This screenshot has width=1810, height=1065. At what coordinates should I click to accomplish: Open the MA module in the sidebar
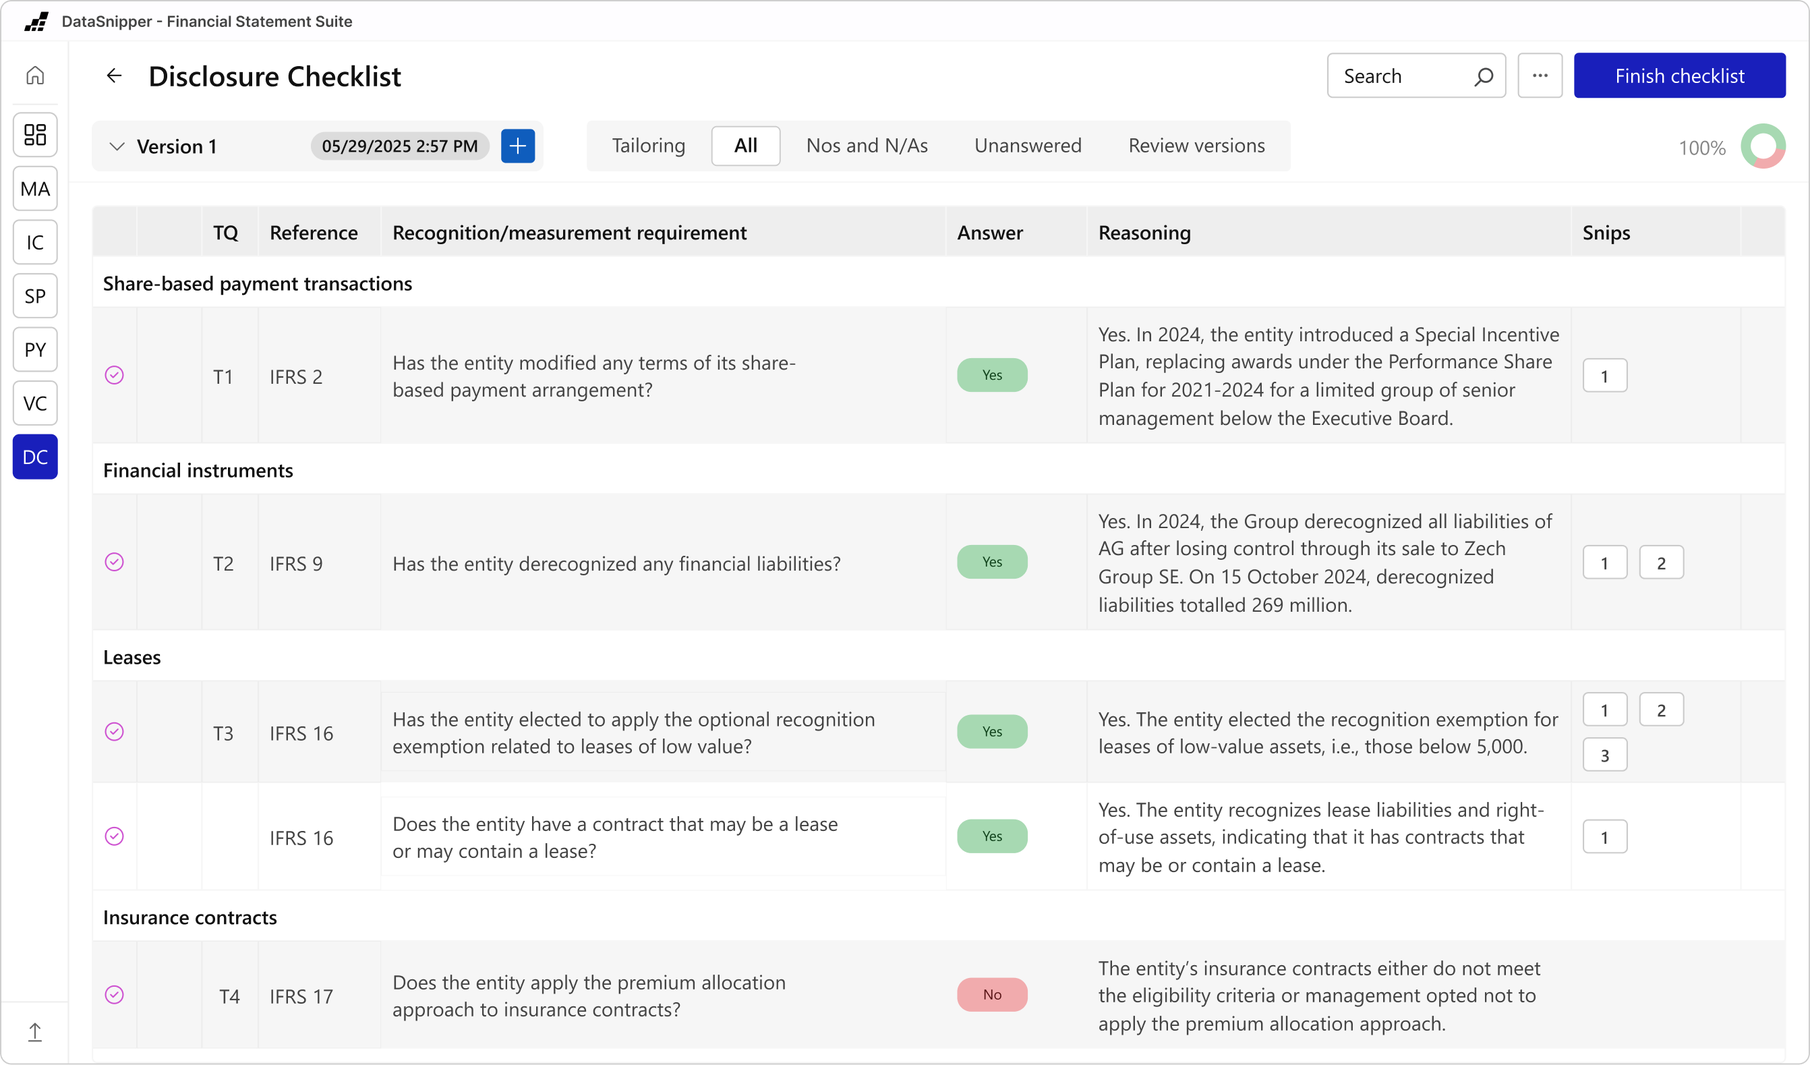coord(35,189)
